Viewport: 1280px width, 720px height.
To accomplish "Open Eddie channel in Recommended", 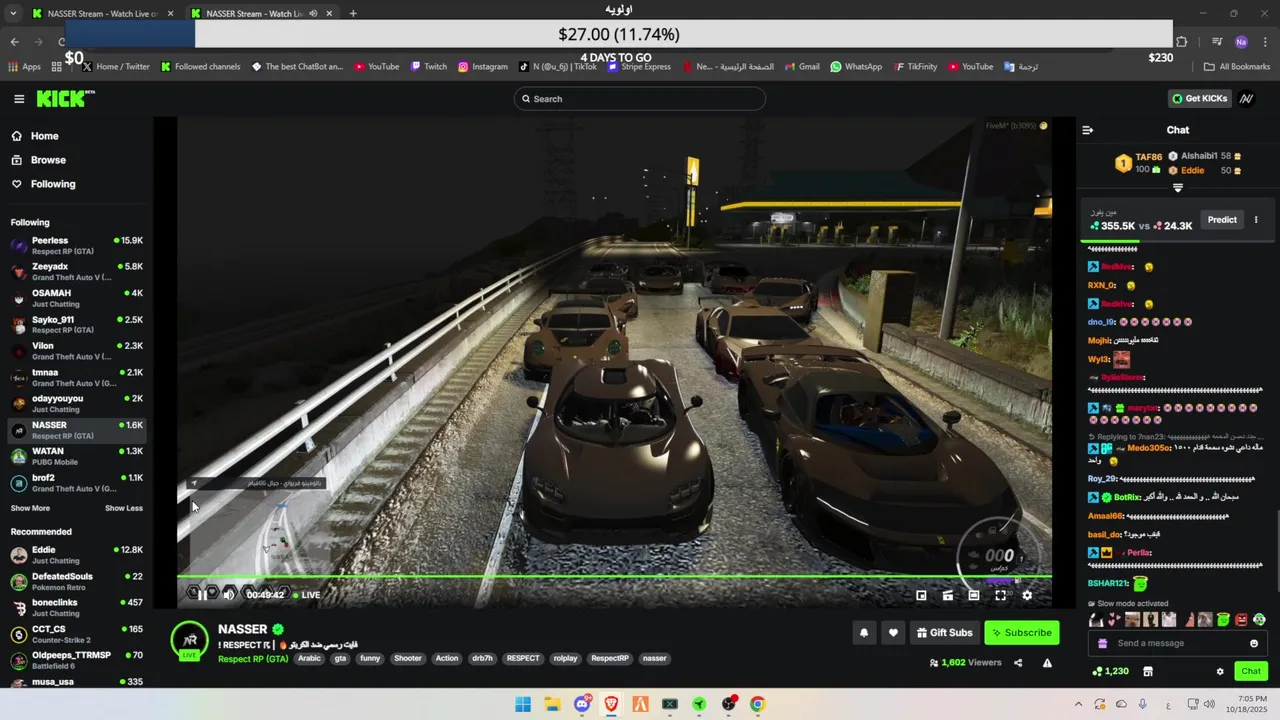I will (x=77, y=555).
